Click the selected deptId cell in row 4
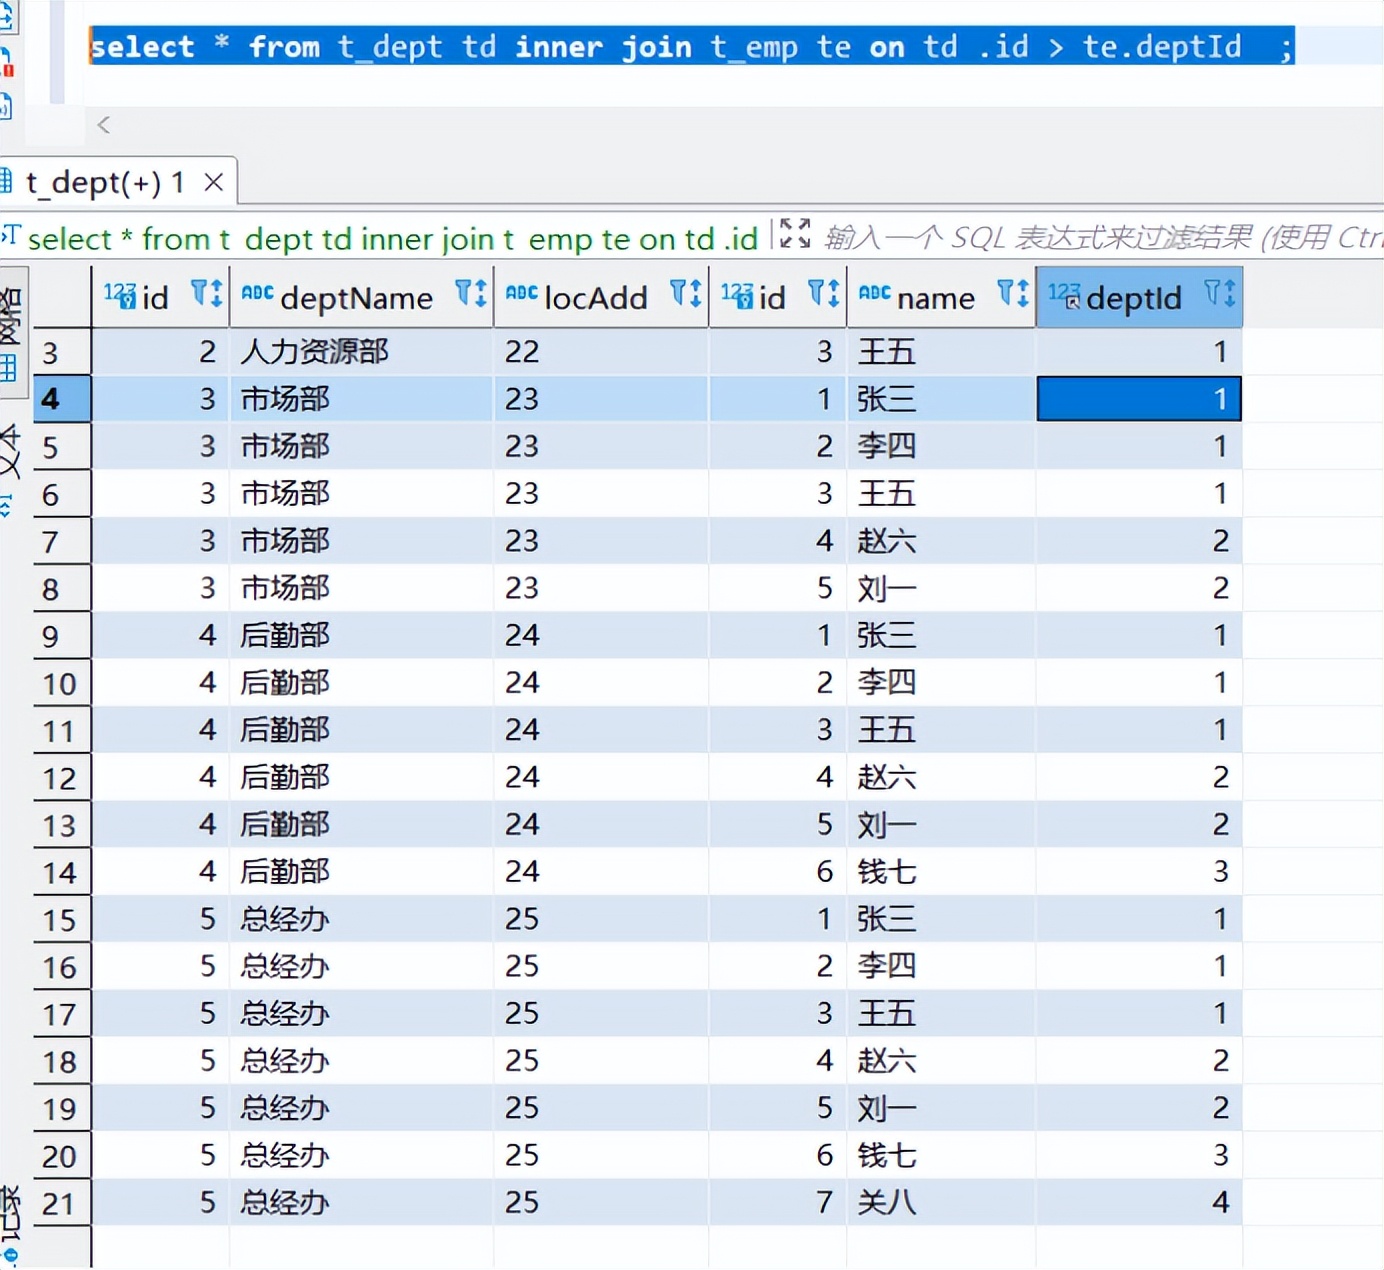Image resolution: width=1384 pixels, height=1270 pixels. [1139, 399]
